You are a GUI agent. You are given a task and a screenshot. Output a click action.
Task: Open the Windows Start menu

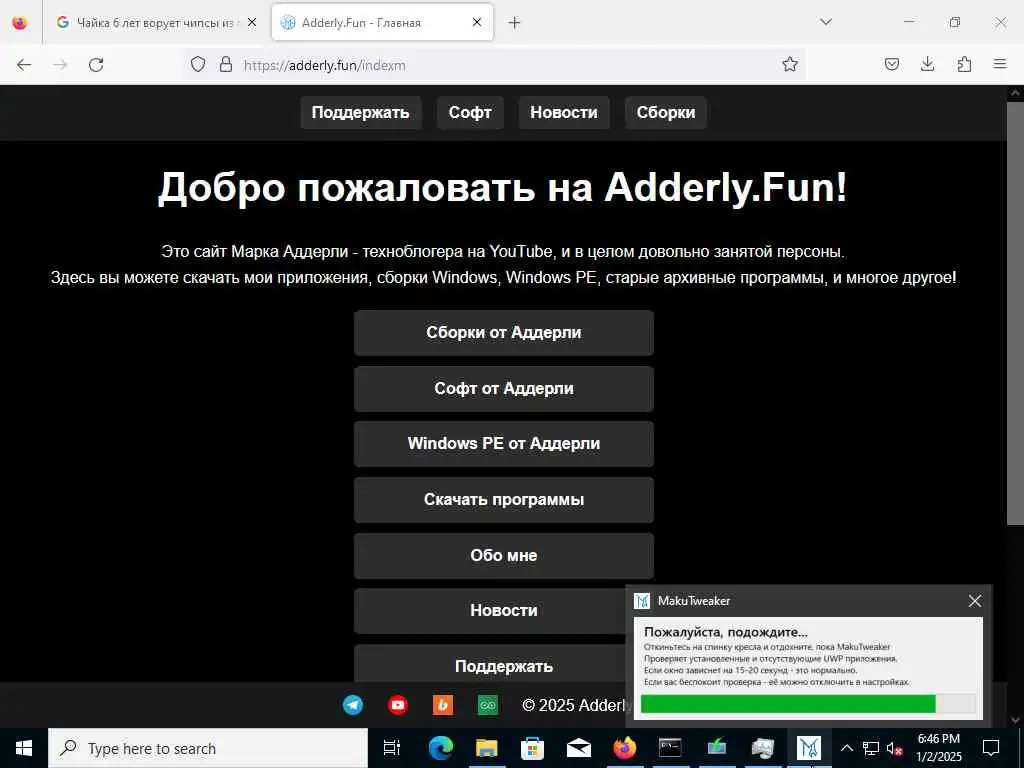(24, 748)
